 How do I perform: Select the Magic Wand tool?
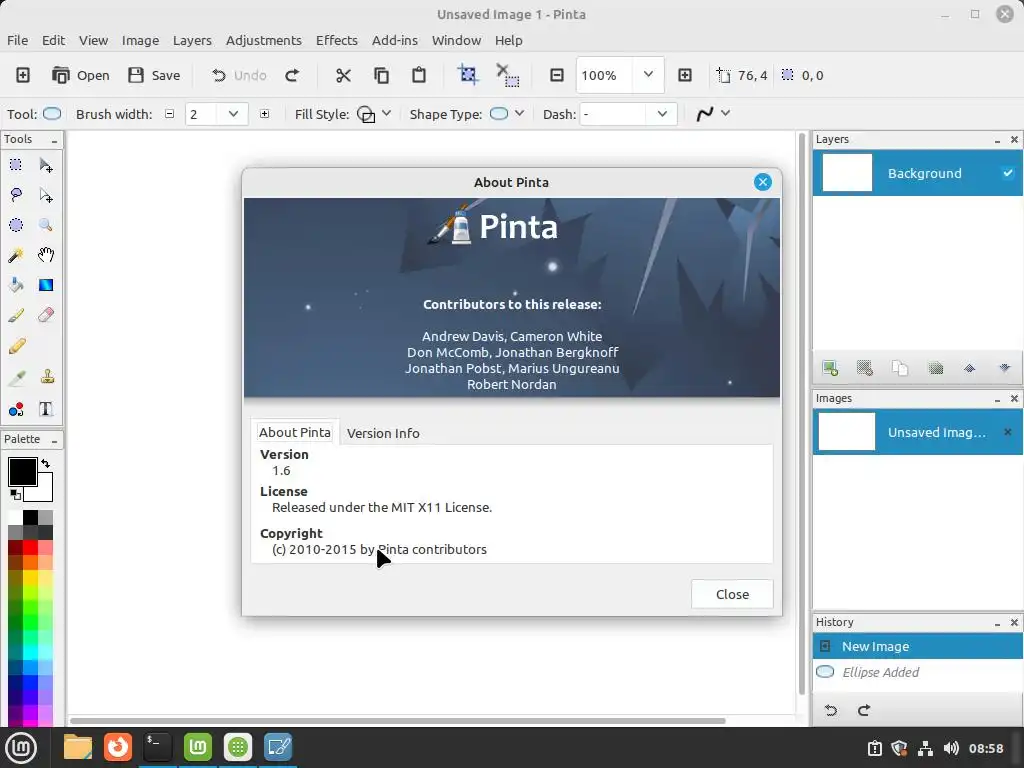[x=16, y=255]
